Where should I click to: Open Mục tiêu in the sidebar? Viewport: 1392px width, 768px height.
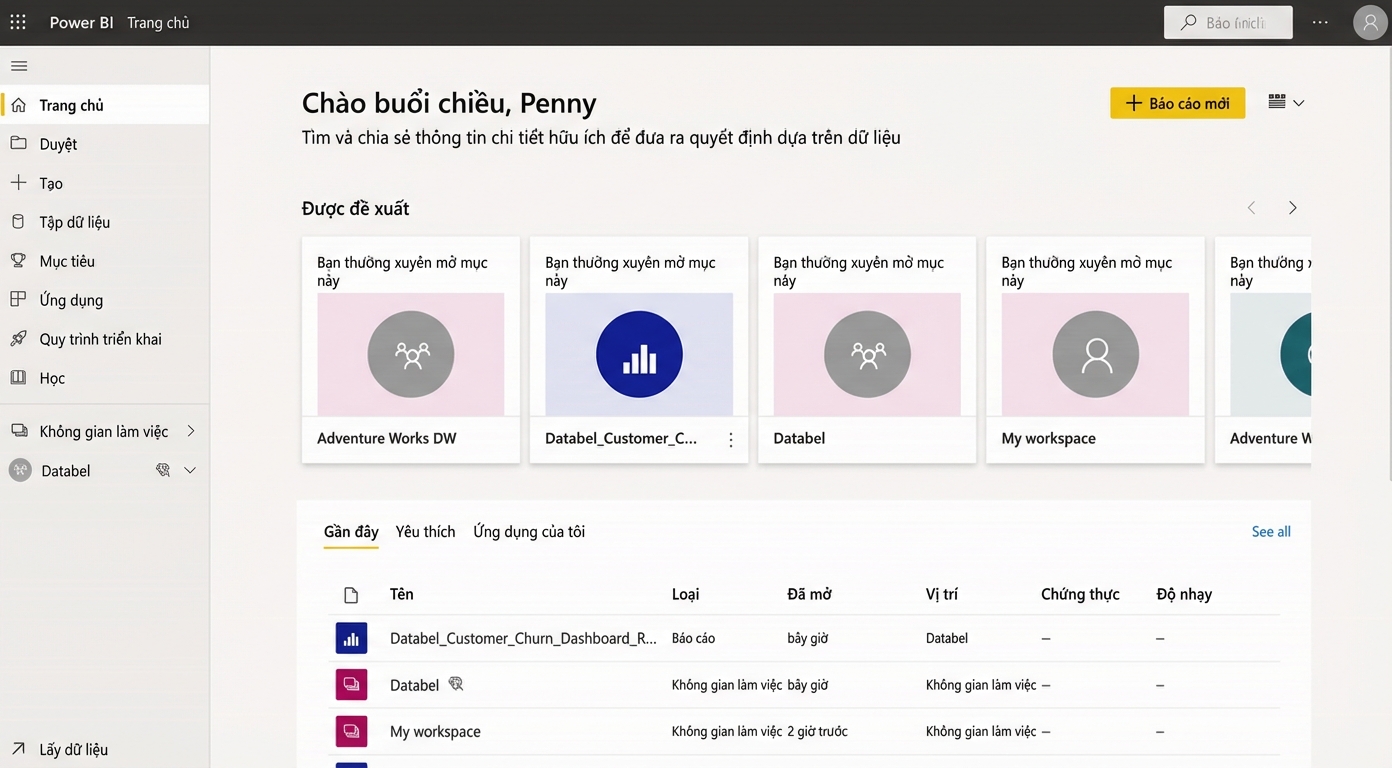105,261
